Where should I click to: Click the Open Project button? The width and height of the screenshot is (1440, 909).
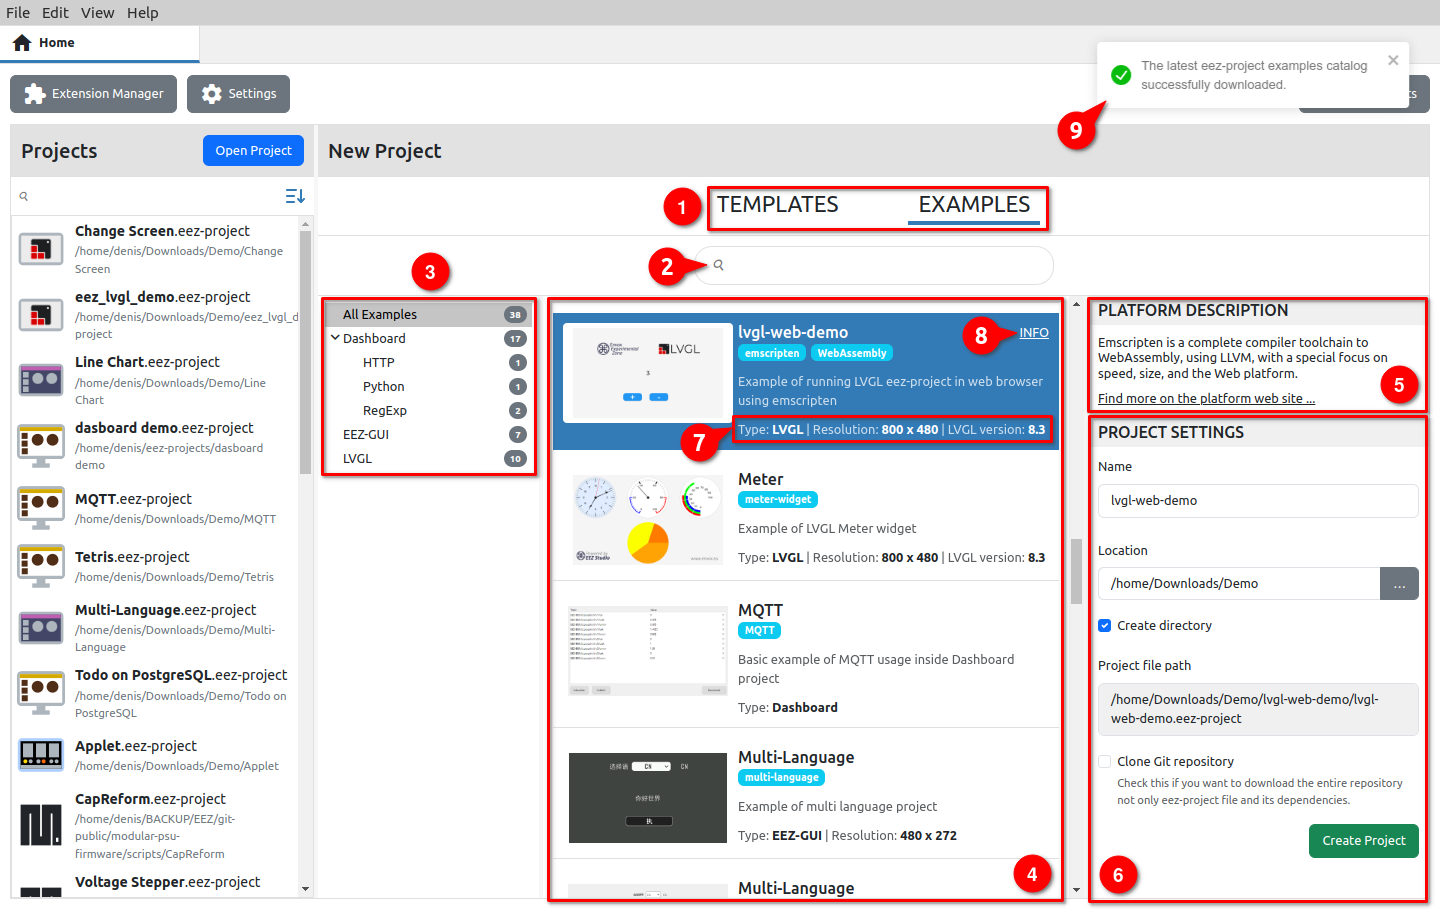pos(253,151)
